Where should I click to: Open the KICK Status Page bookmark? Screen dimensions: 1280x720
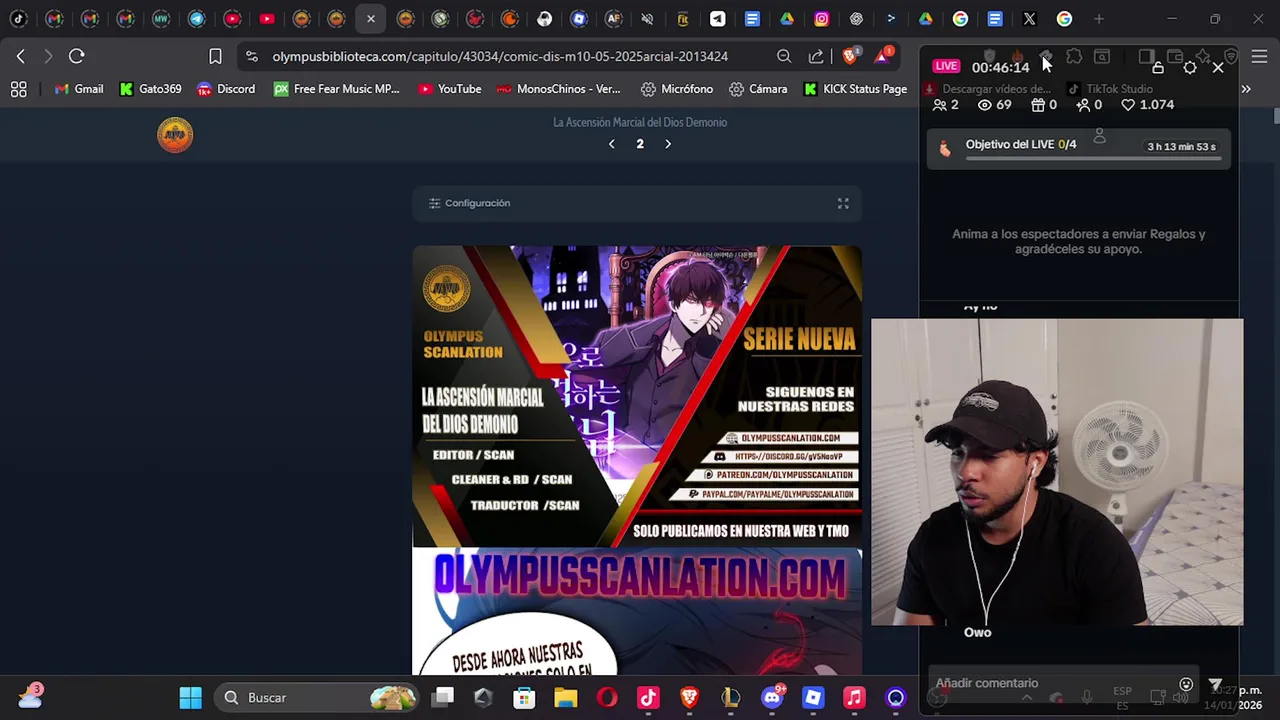coord(855,89)
